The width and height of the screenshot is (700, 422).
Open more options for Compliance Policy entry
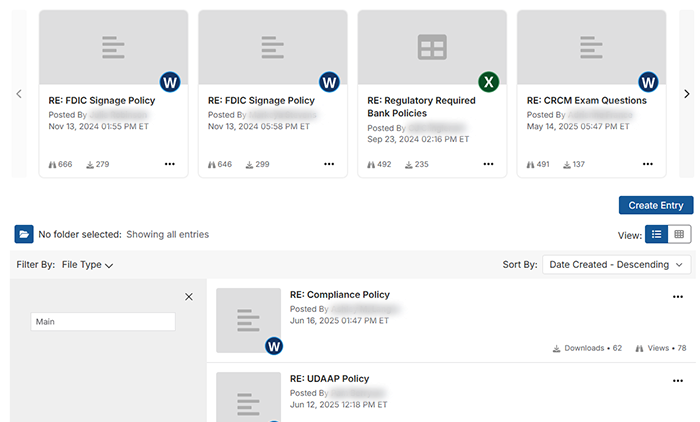[680, 297]
